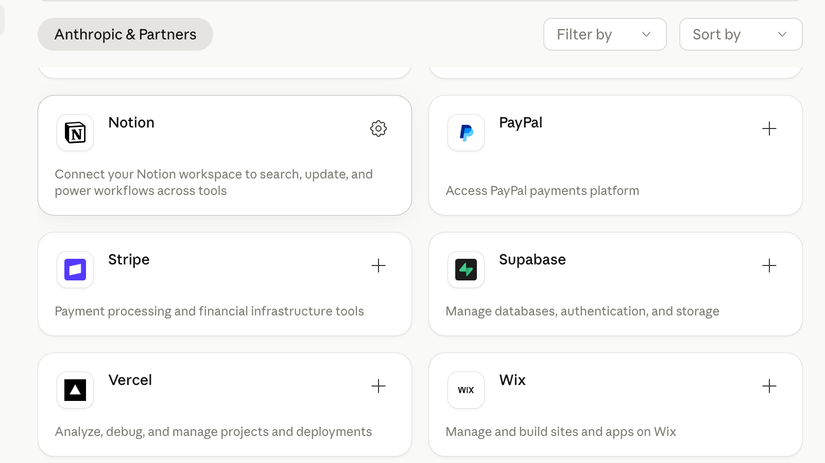The width and height of the screenshot is (825, 463).
Task: Select the Anthropic & Partners tab
Action: pos(125,34)
